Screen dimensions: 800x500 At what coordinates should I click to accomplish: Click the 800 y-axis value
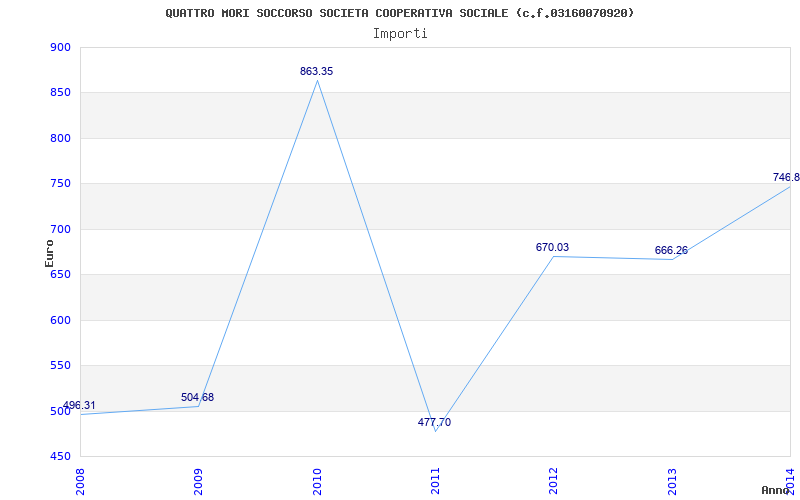click(x=60, y=138)
